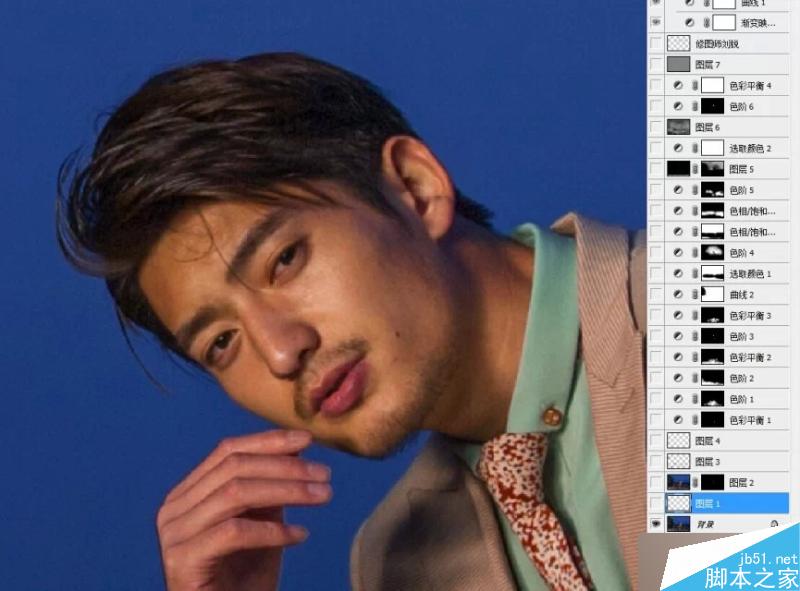The height and width of the screenshot is (591, 800).
Task: Click the adjustment icon of 色阶 2 layer
Action: pyautogui.click(x=678, y=378)
